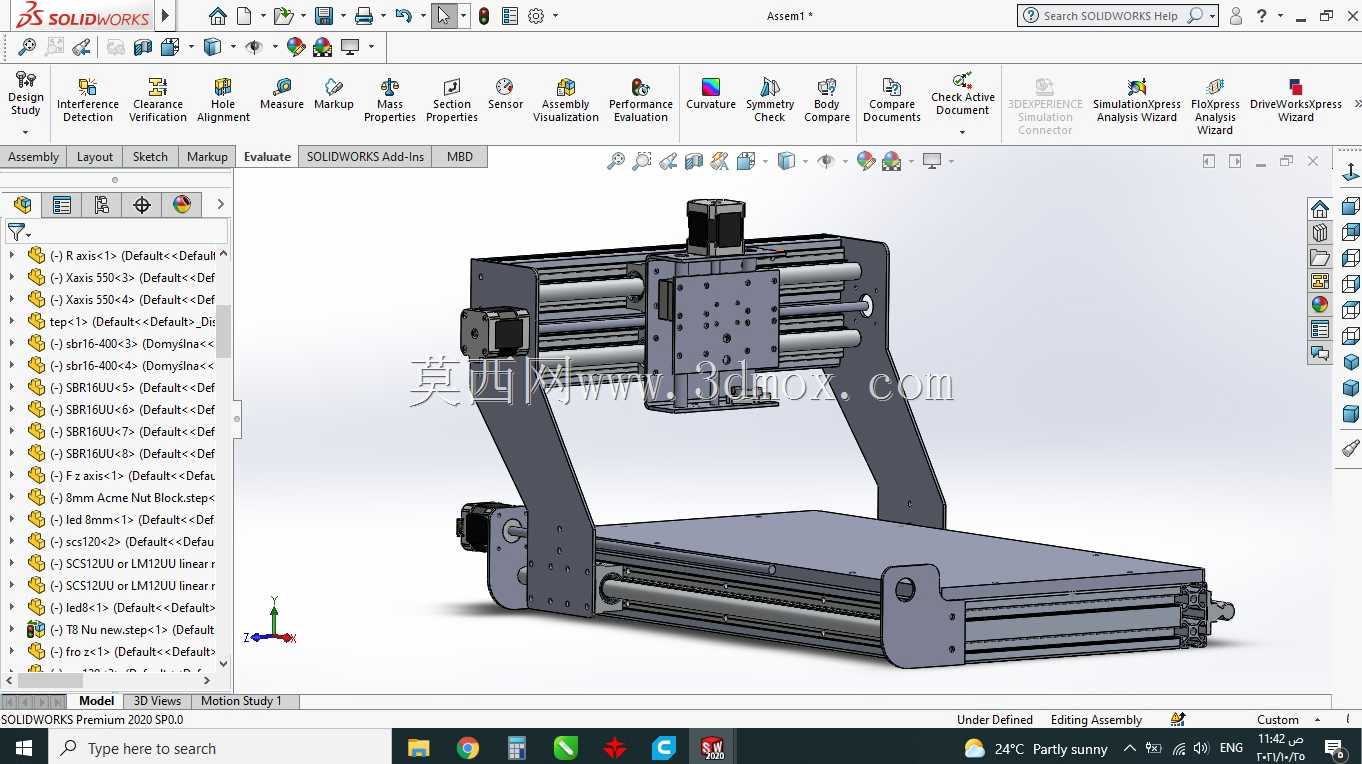
Task: Click the PropertyManager tab icon
Action: point(62,205)
